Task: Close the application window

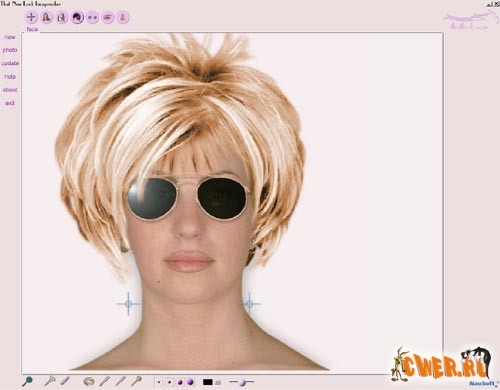Action: [497, 4]
